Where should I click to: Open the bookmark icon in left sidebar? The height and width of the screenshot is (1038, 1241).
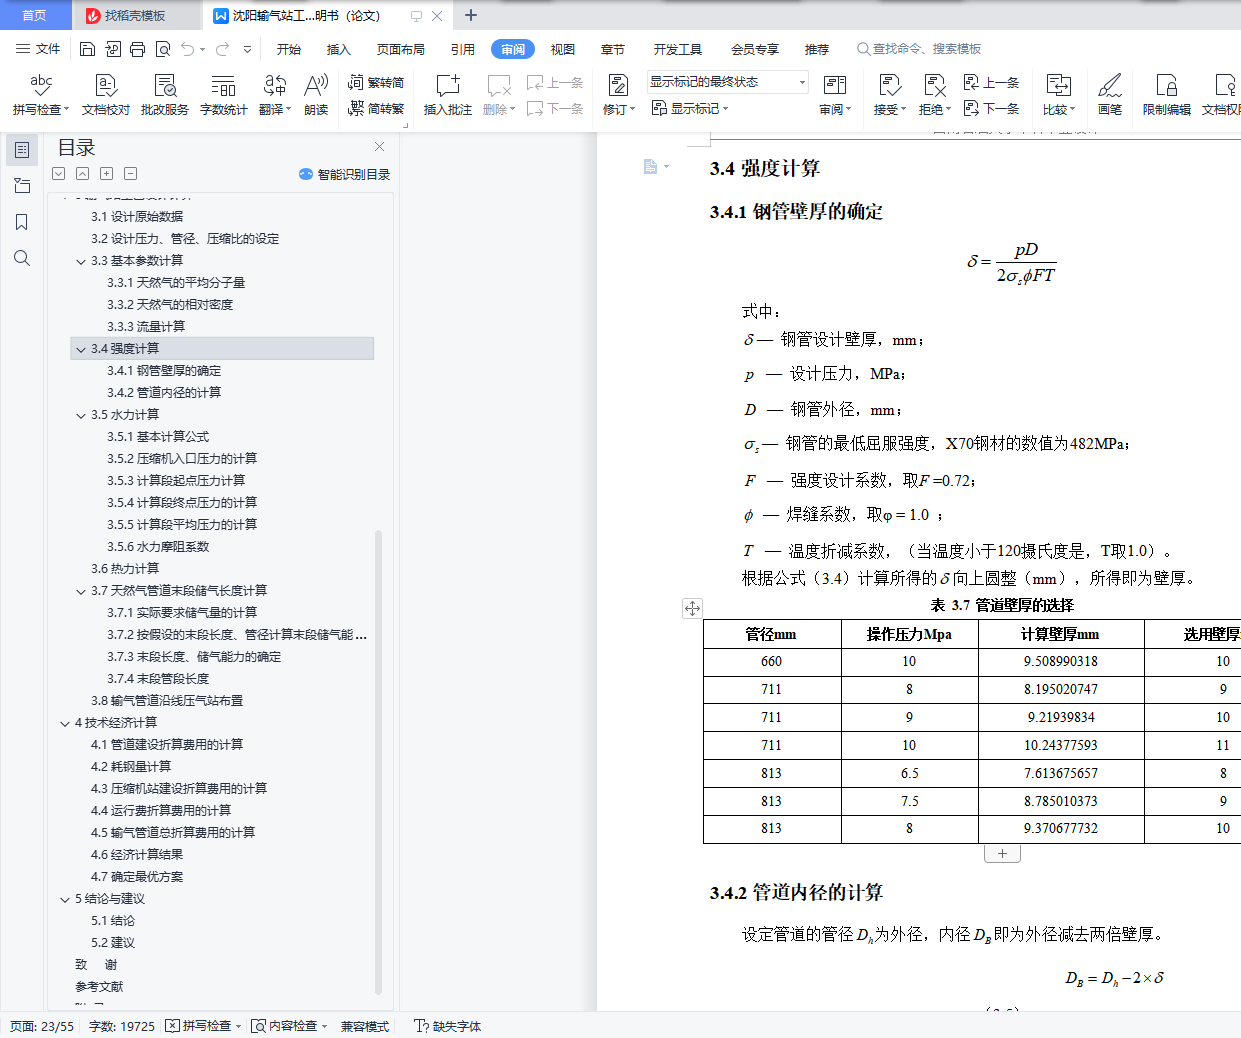pyautogui.click(x=22, y=222)
